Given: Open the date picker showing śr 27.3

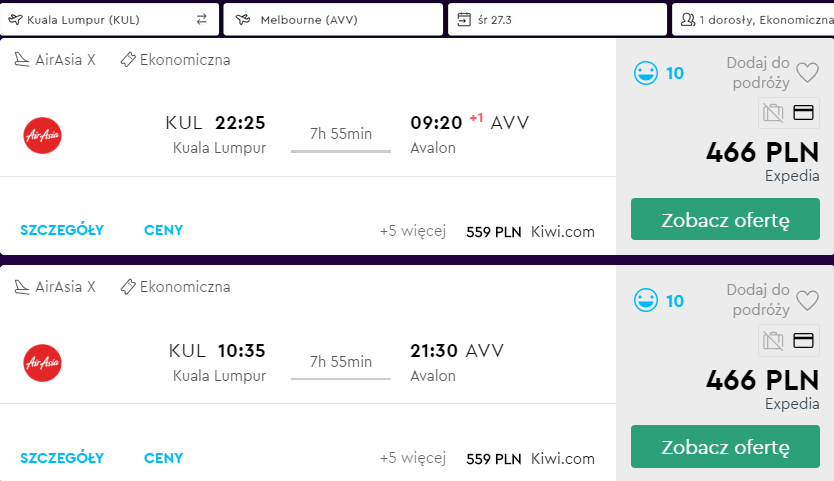Looking at the screenshot, I should click(557, 19).
